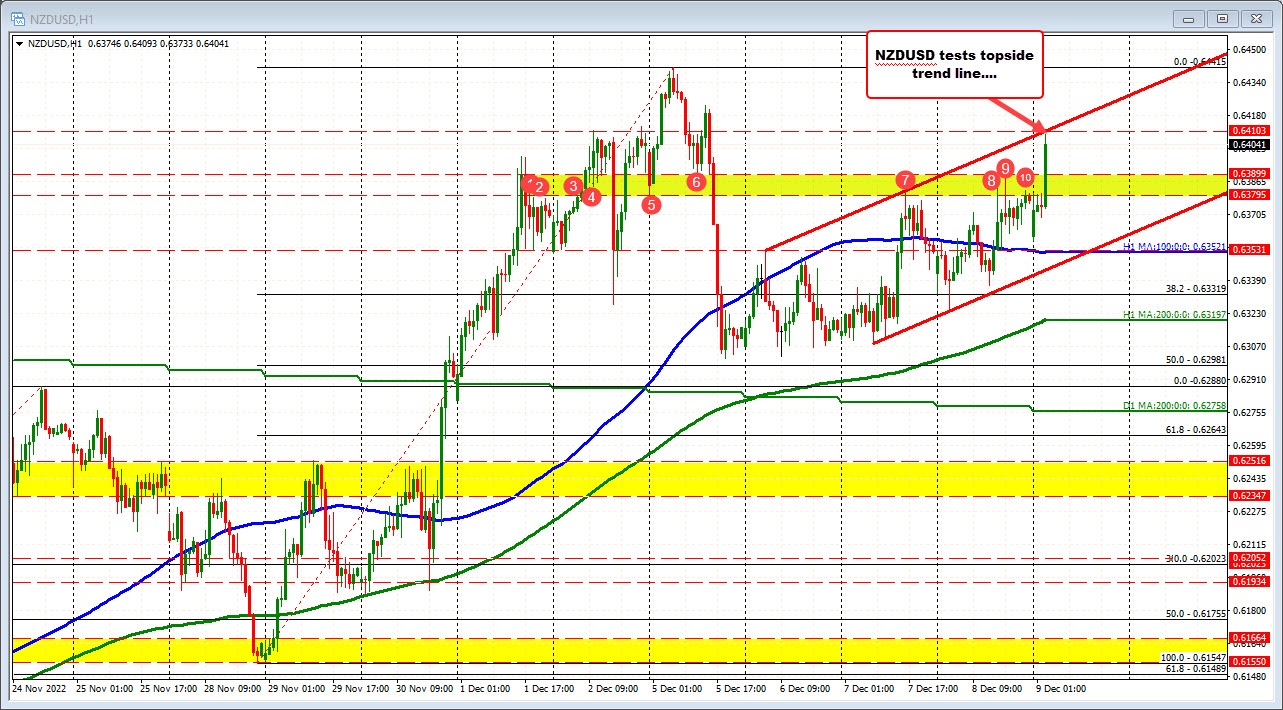Maximize the NZDUSD,H1 chart window
The width and height of the screenshot is (1283, 710).
1222,17
